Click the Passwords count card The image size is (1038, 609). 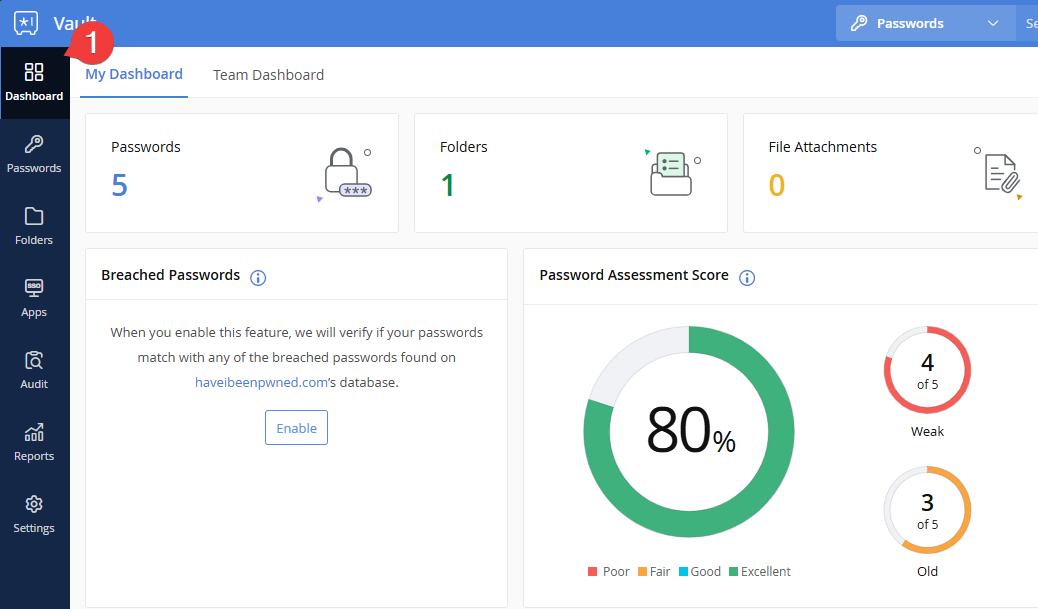pos(242,173)
